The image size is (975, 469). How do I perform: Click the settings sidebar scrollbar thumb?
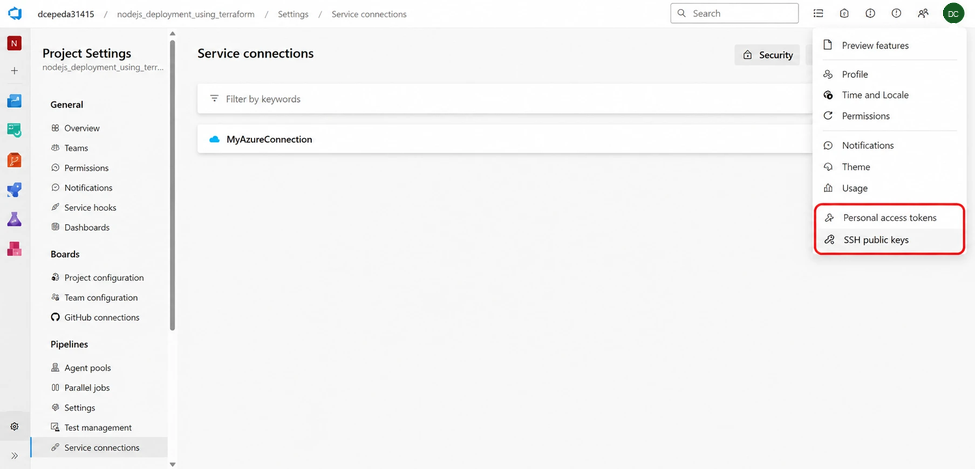click(172, 185)
